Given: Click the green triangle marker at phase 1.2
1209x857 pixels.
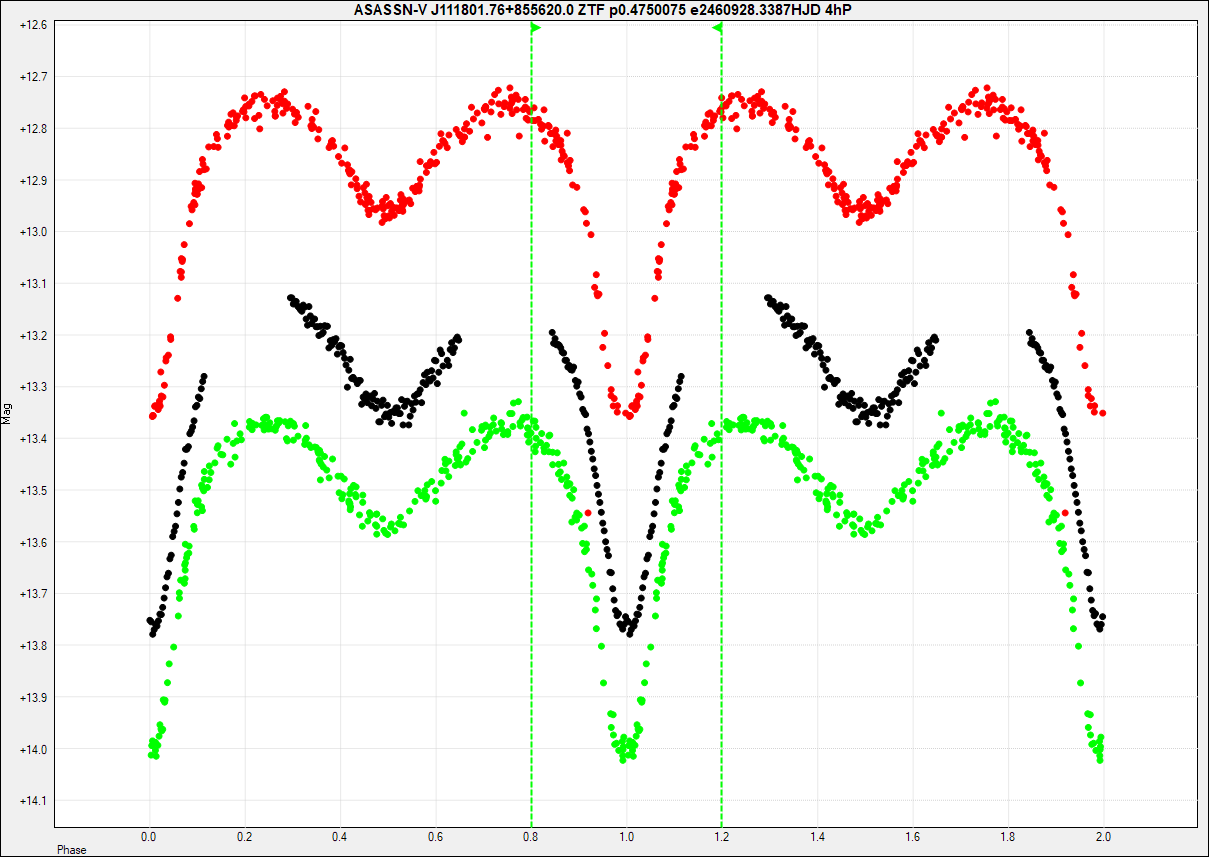Looking at the screenshot, I should pyautogui.click(x=717, y=28).
